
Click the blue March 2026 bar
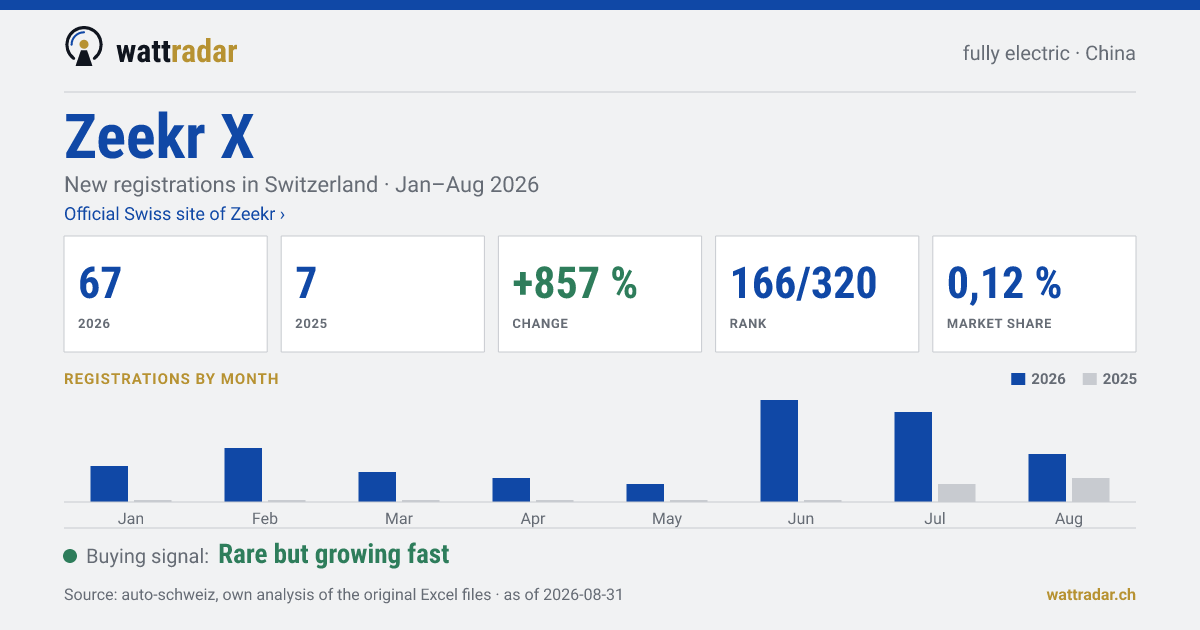pyautogui.click(x=377, y=487)
